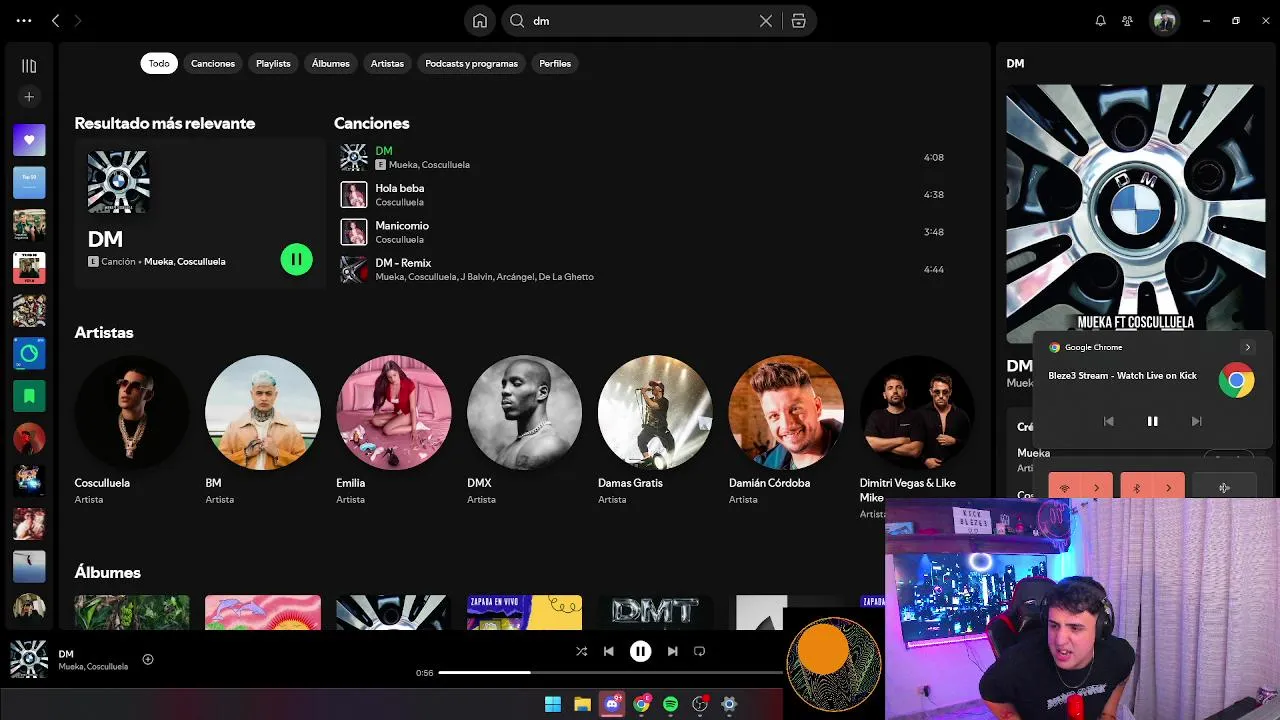Open the Emilia artist card
This screenshot has height=720, width=1280.
393,430
